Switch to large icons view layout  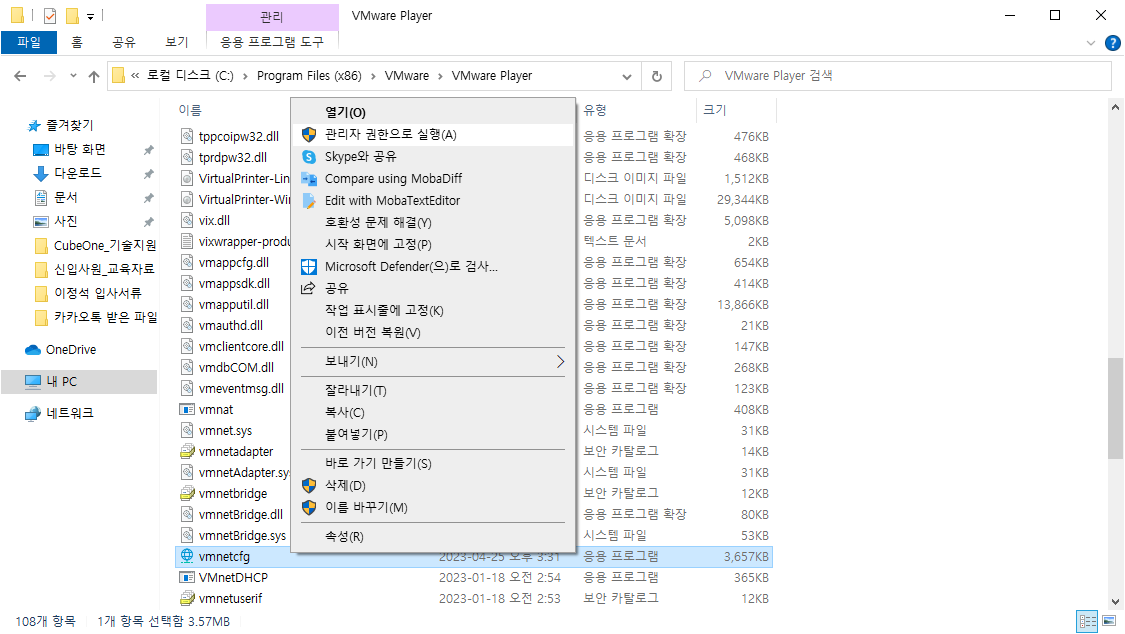pyautogui.click(x=1109, y=621)
